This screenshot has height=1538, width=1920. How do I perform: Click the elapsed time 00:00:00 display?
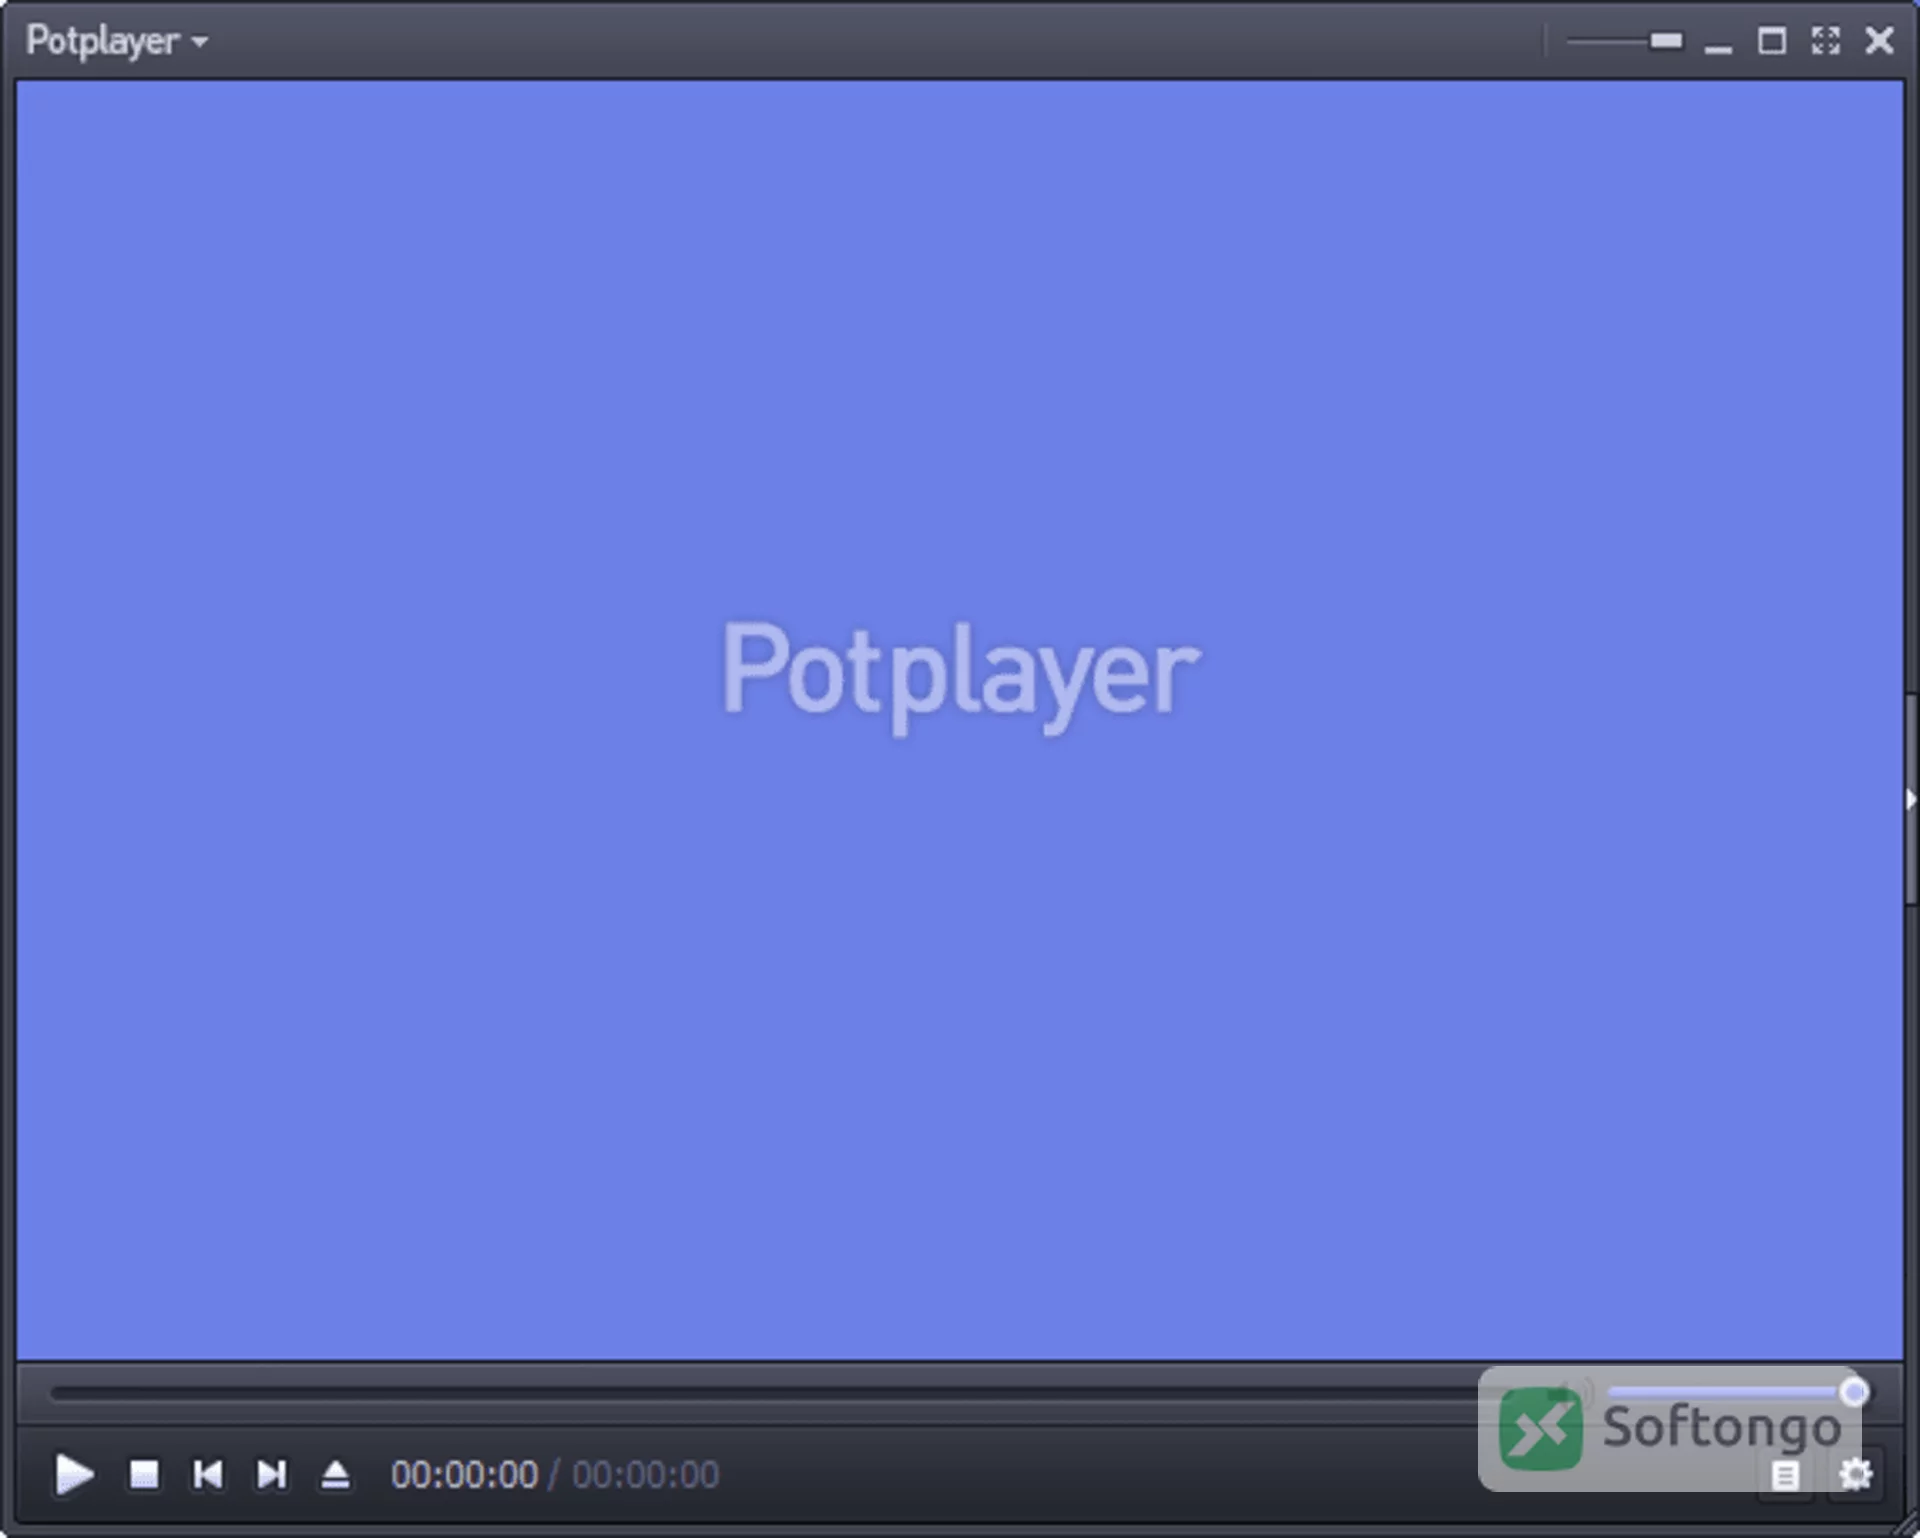464,1475
